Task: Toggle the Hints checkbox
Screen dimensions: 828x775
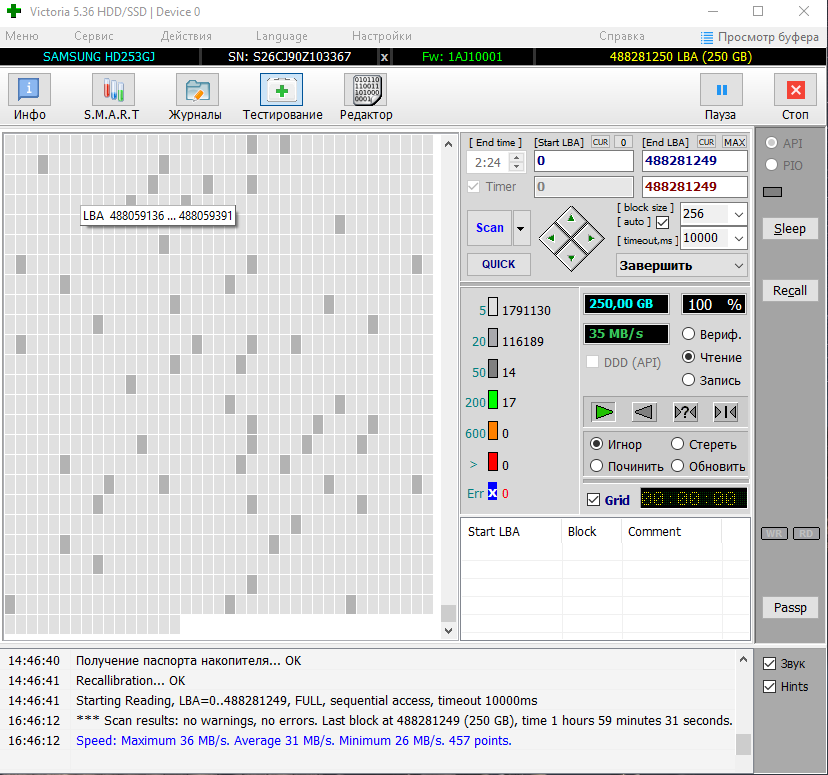Action: pyautogui.click(x=769, y=686)
